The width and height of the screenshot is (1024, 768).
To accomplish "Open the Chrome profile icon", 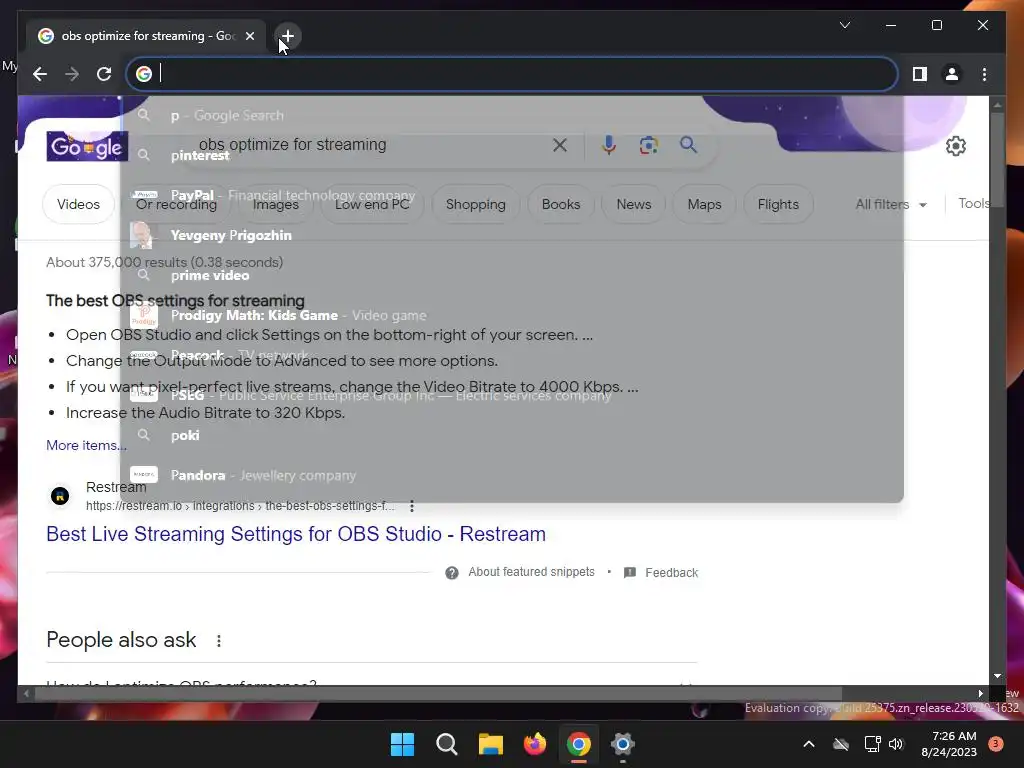I will coord(952,74).
